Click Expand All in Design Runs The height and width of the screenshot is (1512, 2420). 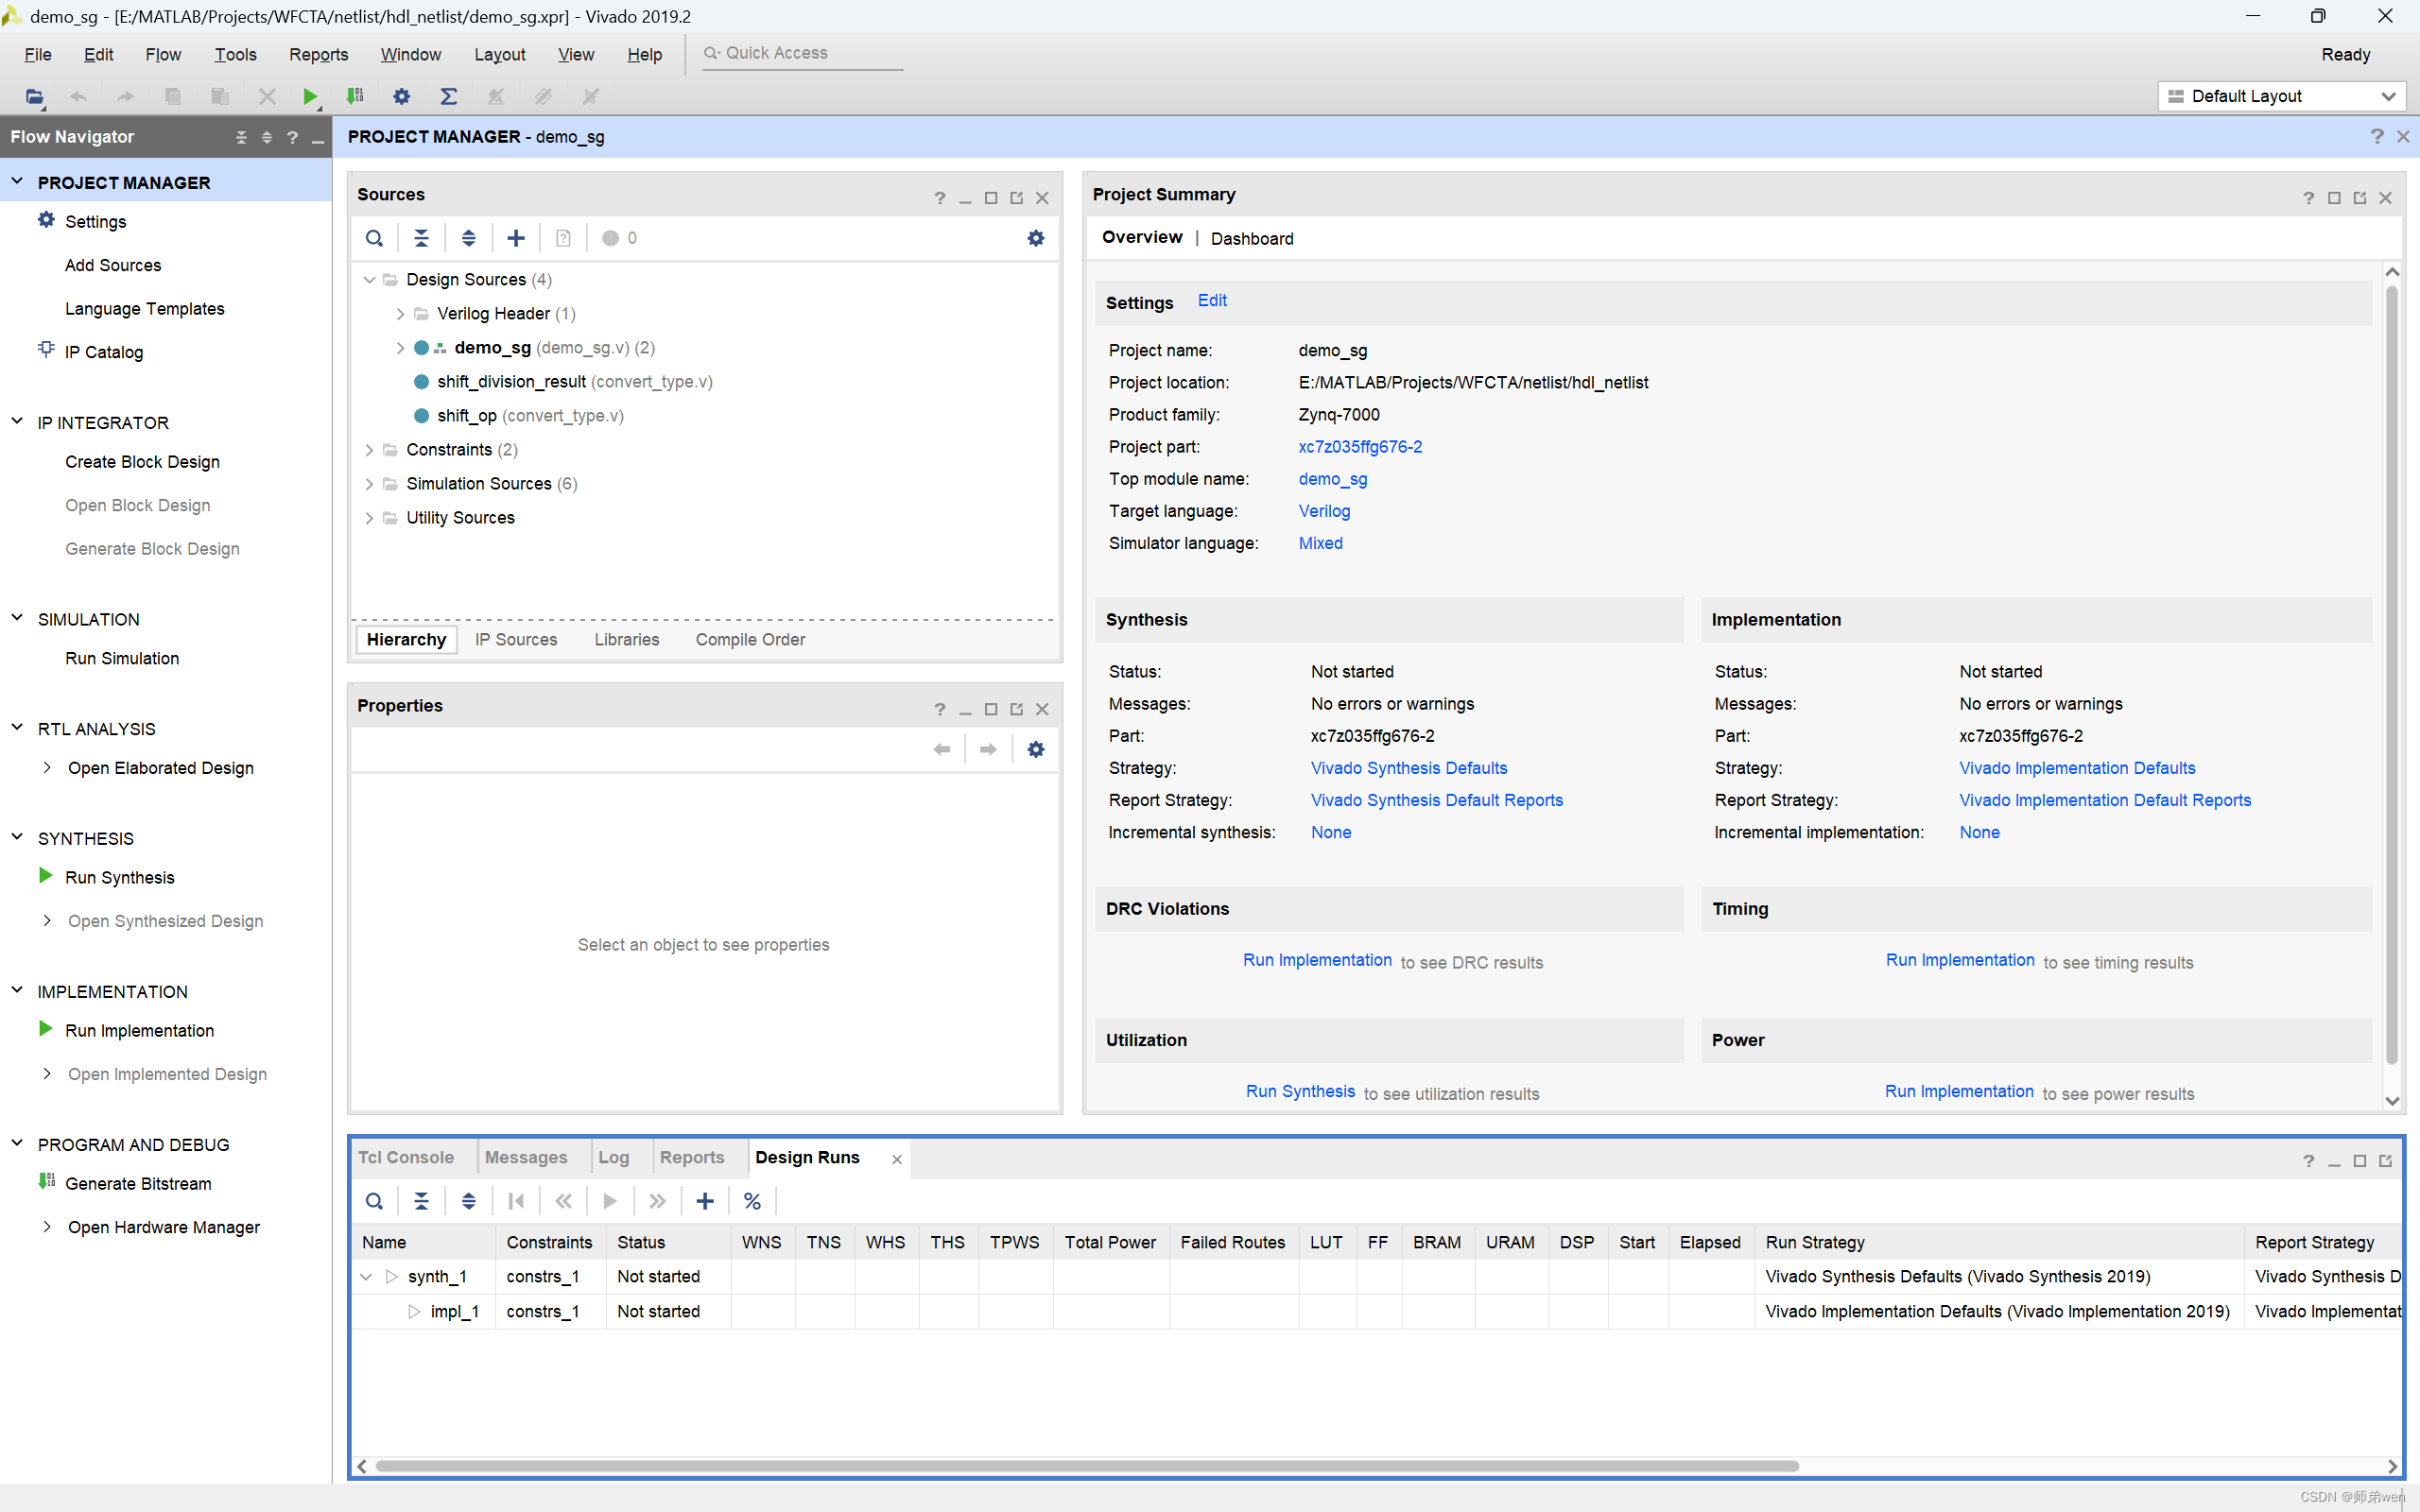(468, 1201)
